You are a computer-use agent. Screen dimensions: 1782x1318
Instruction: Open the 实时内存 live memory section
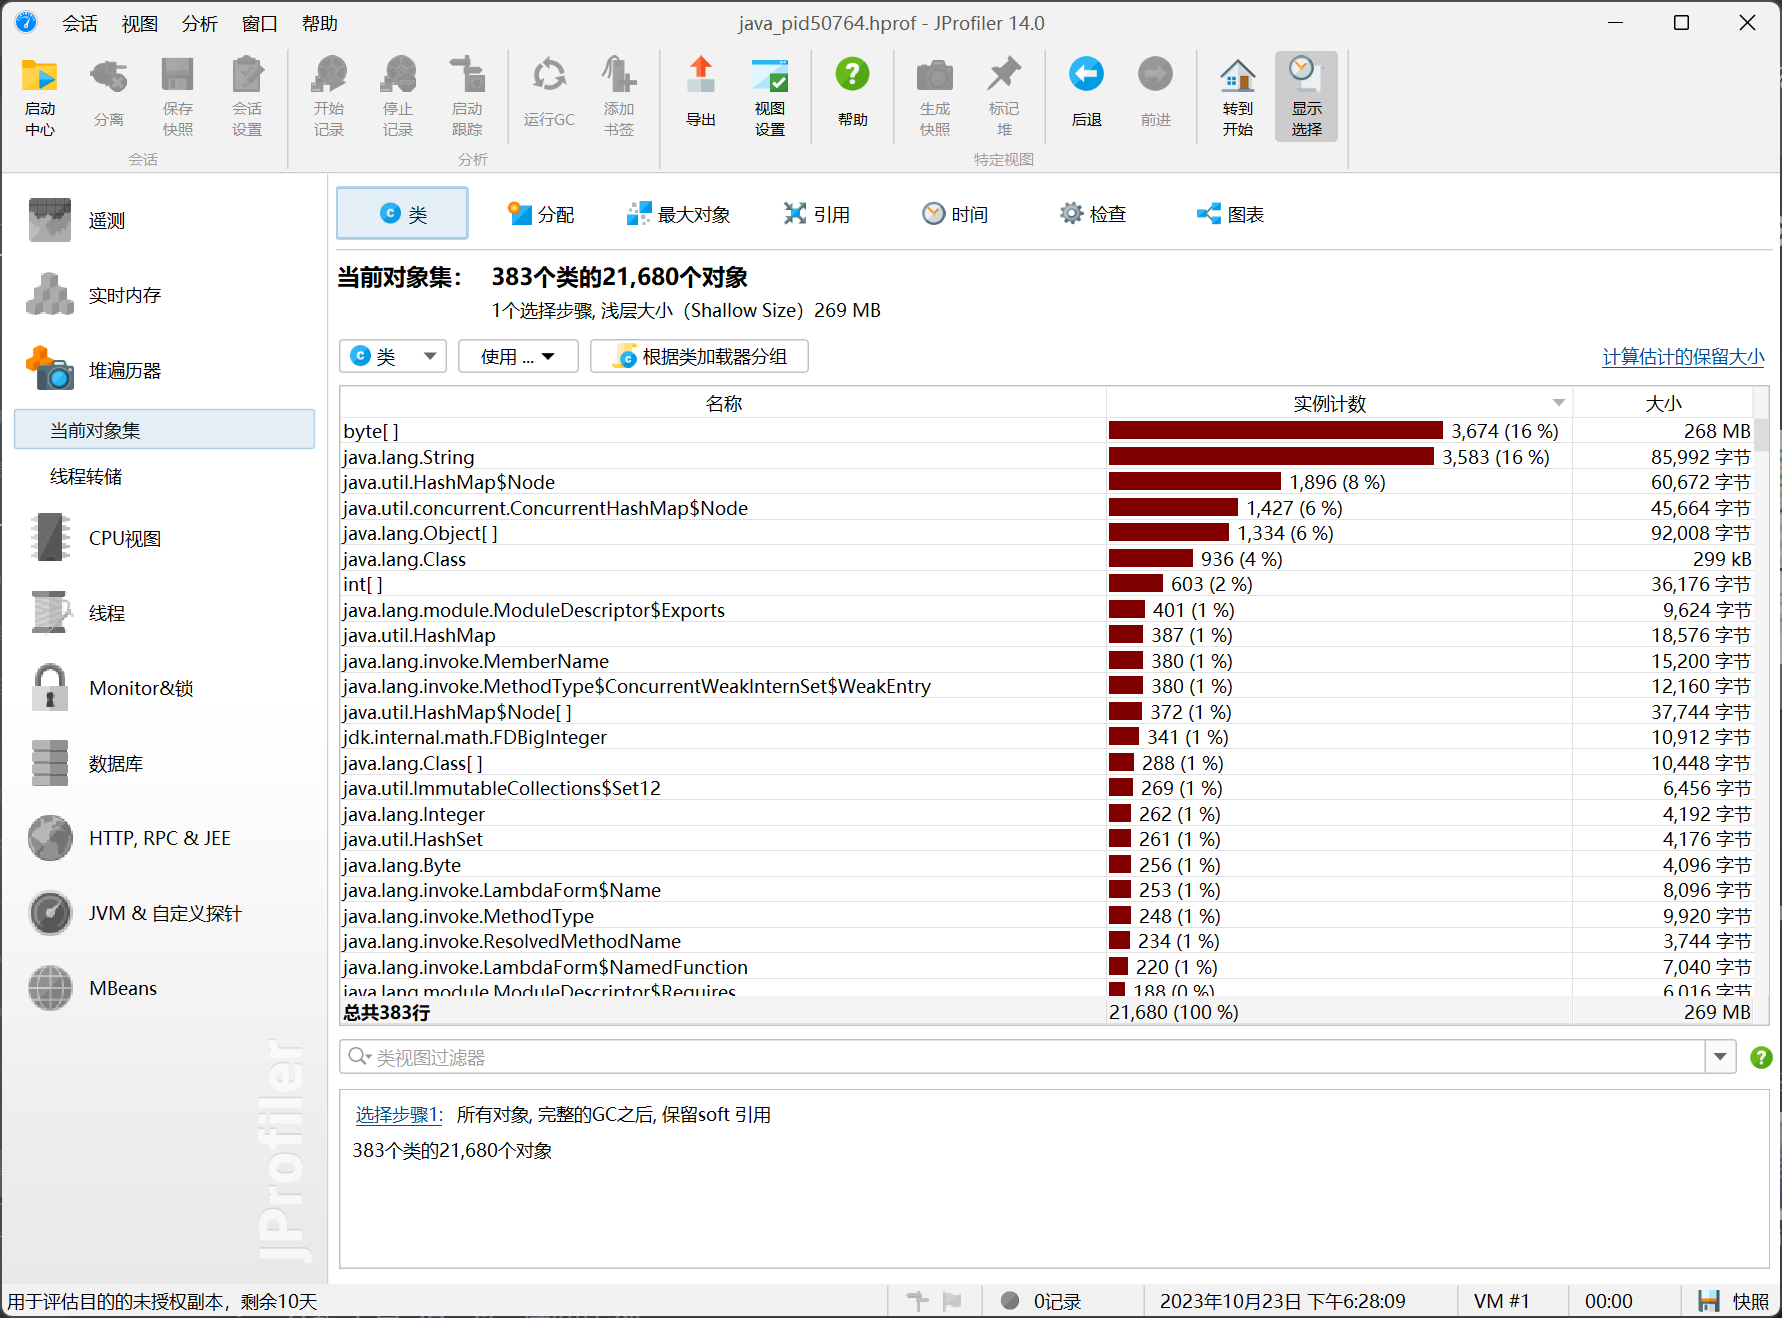pos(165,295)
